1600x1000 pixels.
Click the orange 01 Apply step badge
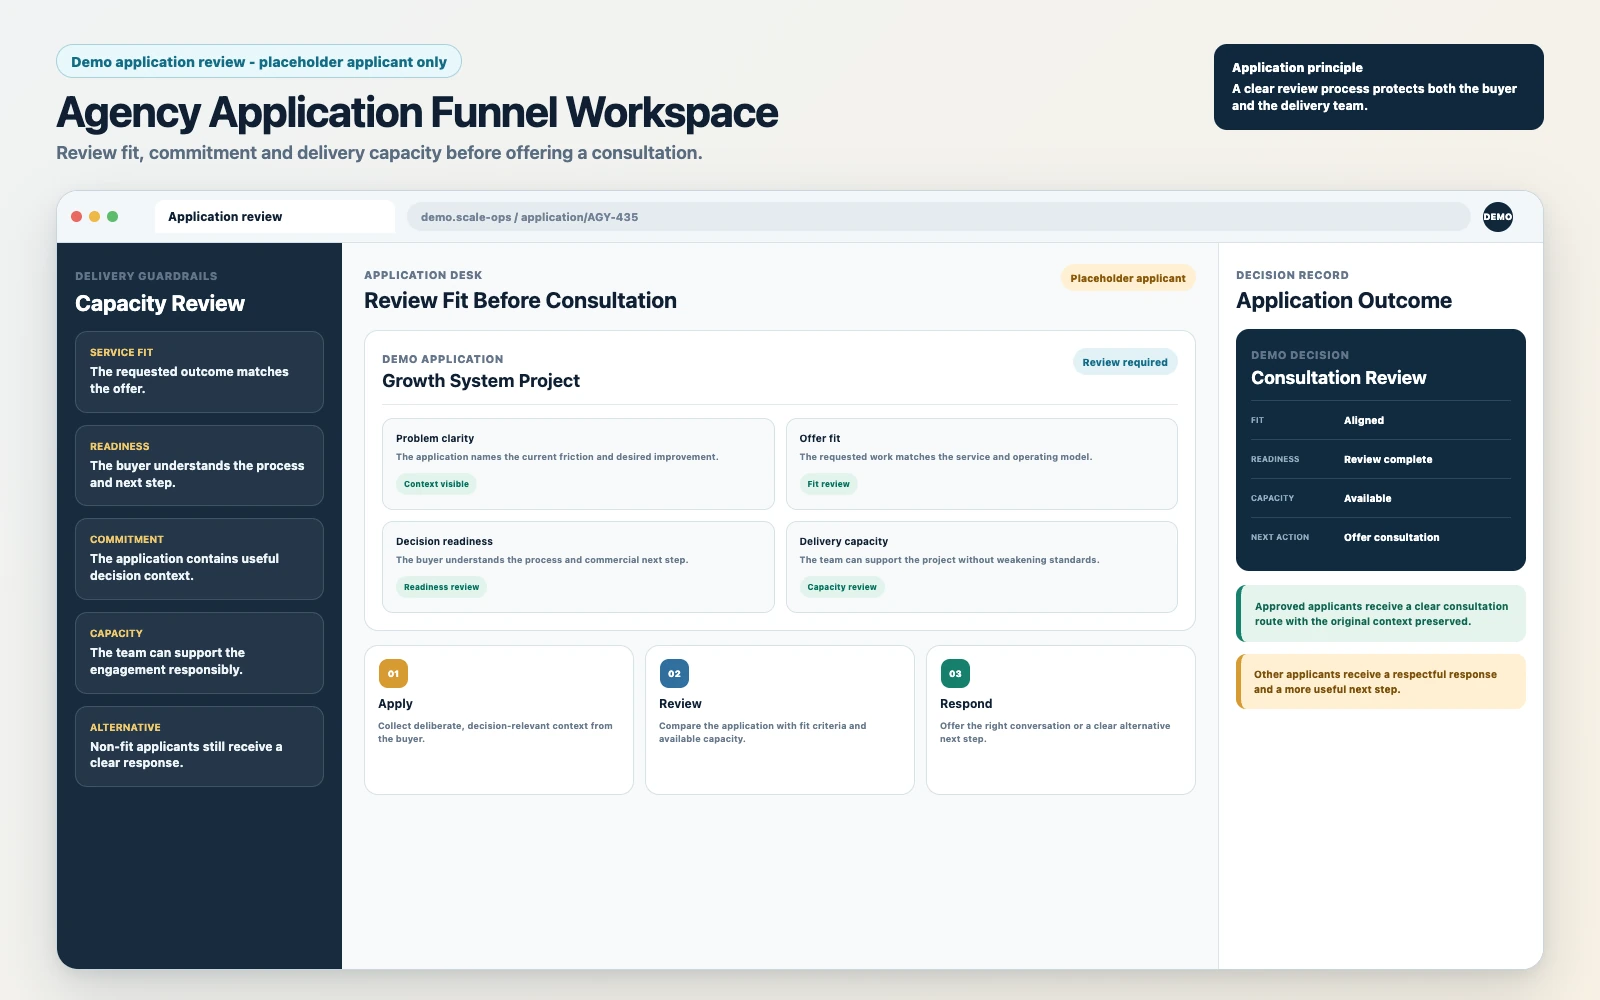pos(393,674)
